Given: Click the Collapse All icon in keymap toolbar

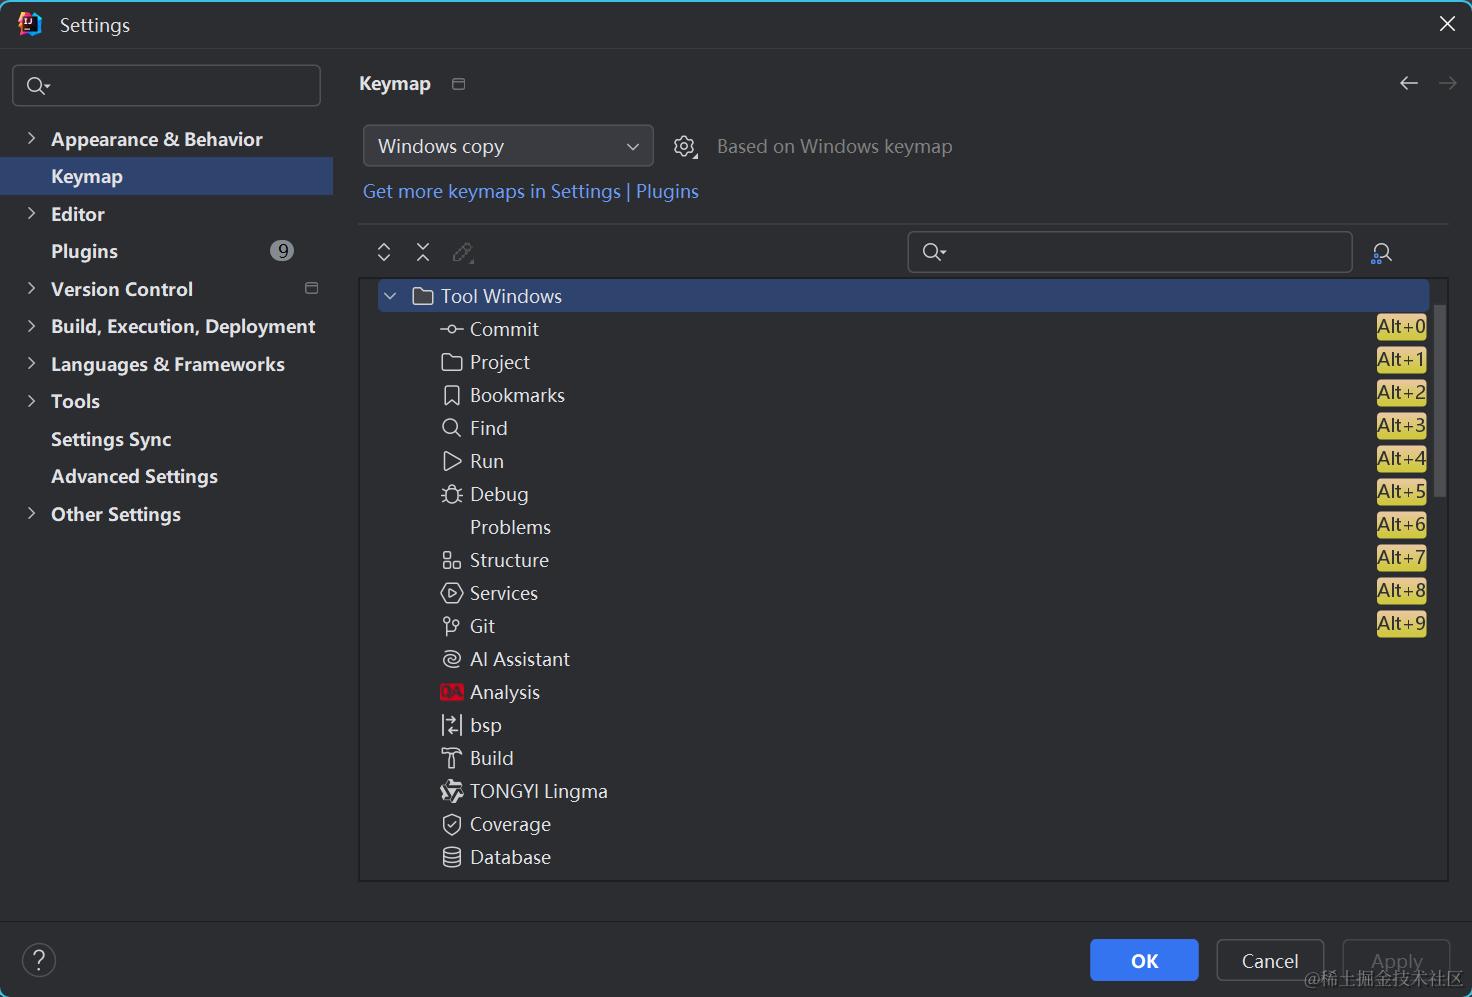Looking at the screenshot, I should click(x=423, y=252).
